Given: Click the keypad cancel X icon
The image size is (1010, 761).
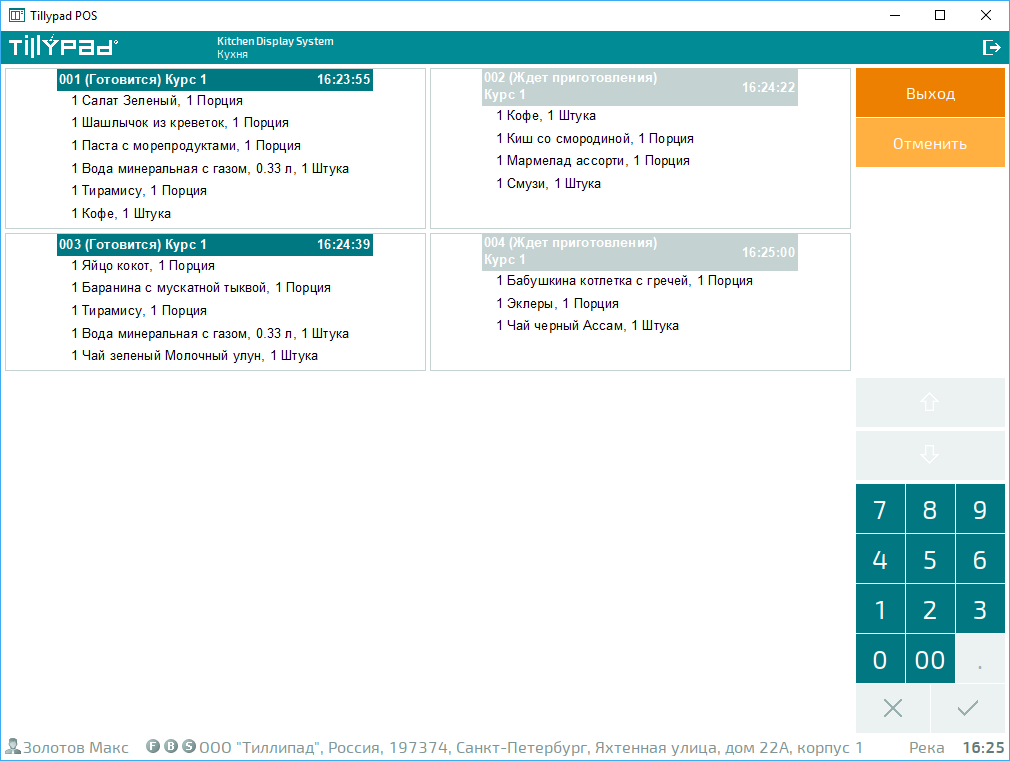Looking at the screenshot, I should pos(893,709).
